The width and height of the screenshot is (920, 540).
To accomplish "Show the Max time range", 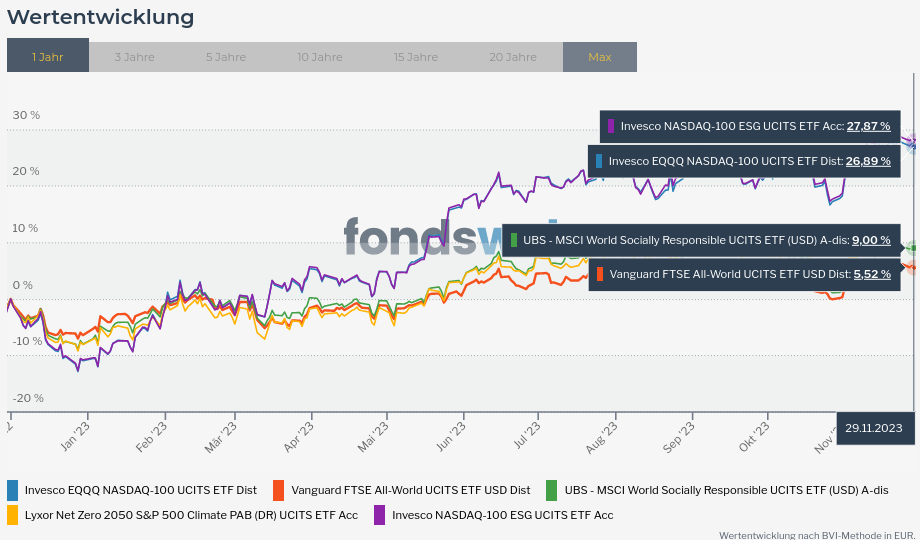I will (600, 57).
